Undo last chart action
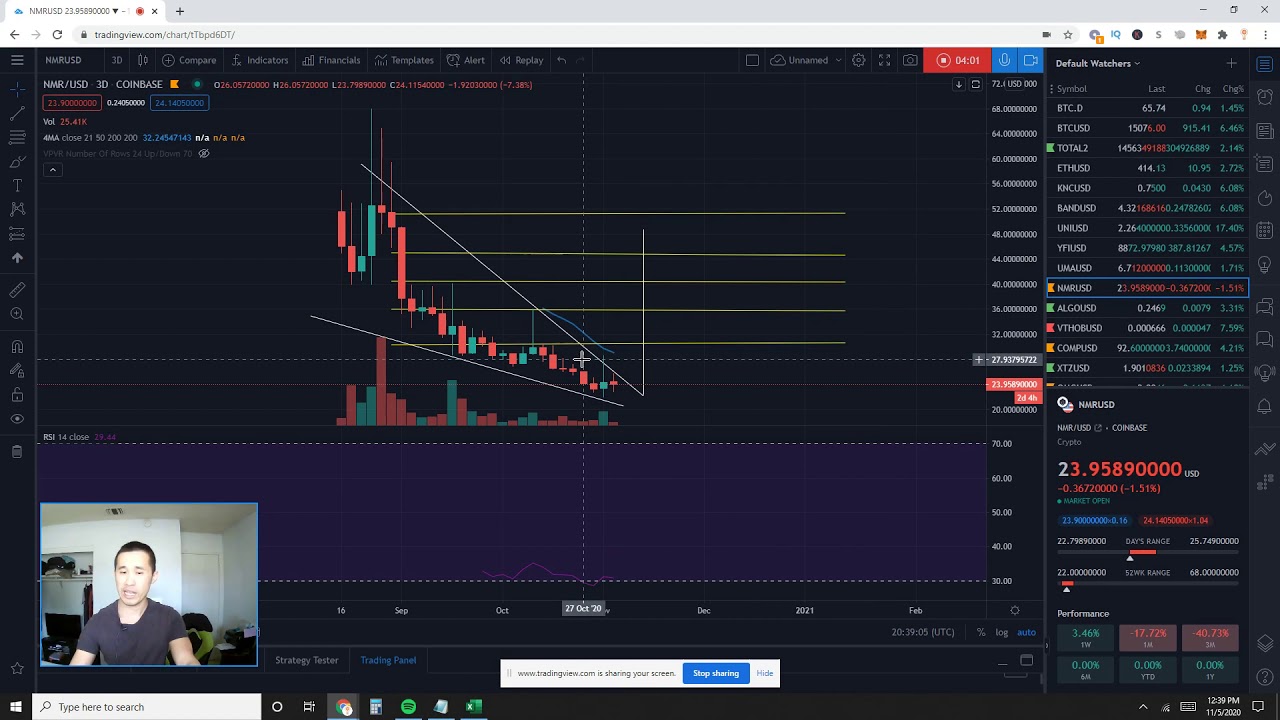The image size is (1280, 720). click(562, 60)
